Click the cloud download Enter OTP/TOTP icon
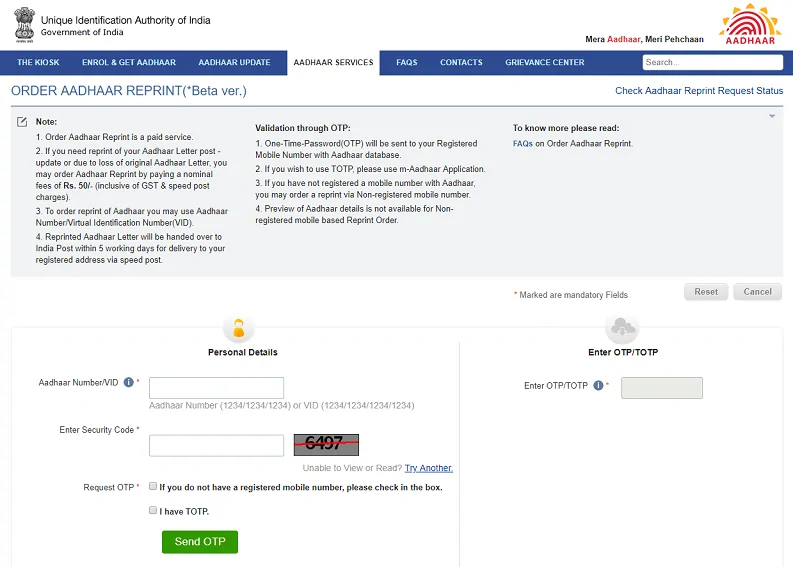Viewport: 793px width, 567px height. (x=623, y=328)
